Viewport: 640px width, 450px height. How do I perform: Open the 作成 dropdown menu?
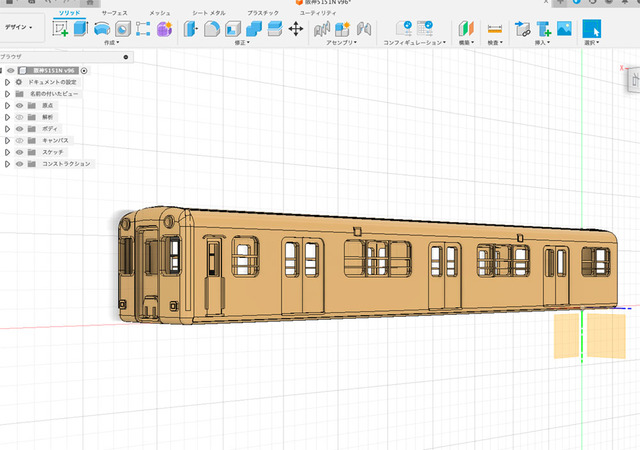point(111,42)
